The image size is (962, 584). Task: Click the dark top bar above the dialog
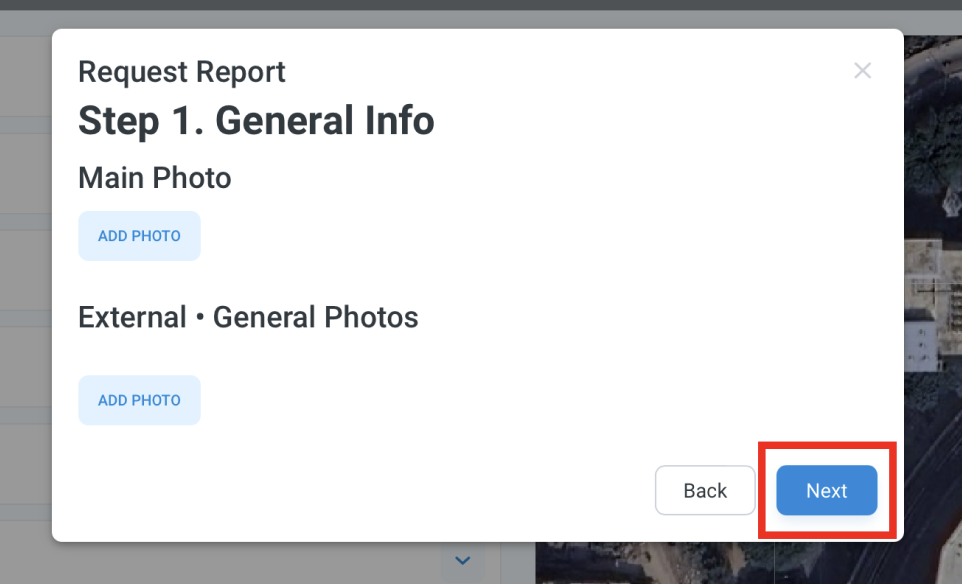coord(481,5)
